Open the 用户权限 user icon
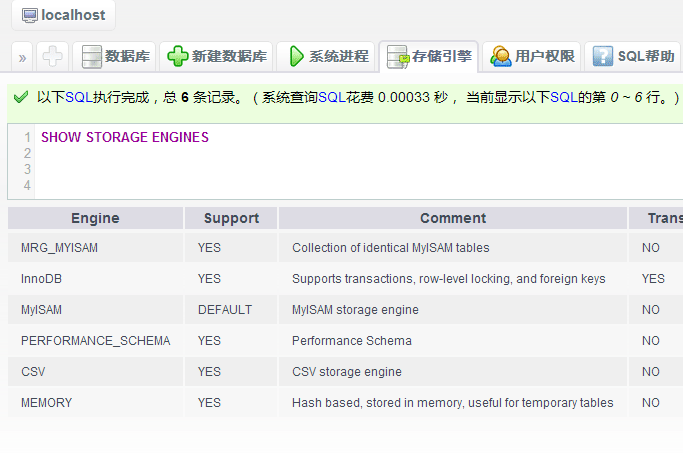Image resolution: width=683 pixels, height=453 pixels. [501, 56]
